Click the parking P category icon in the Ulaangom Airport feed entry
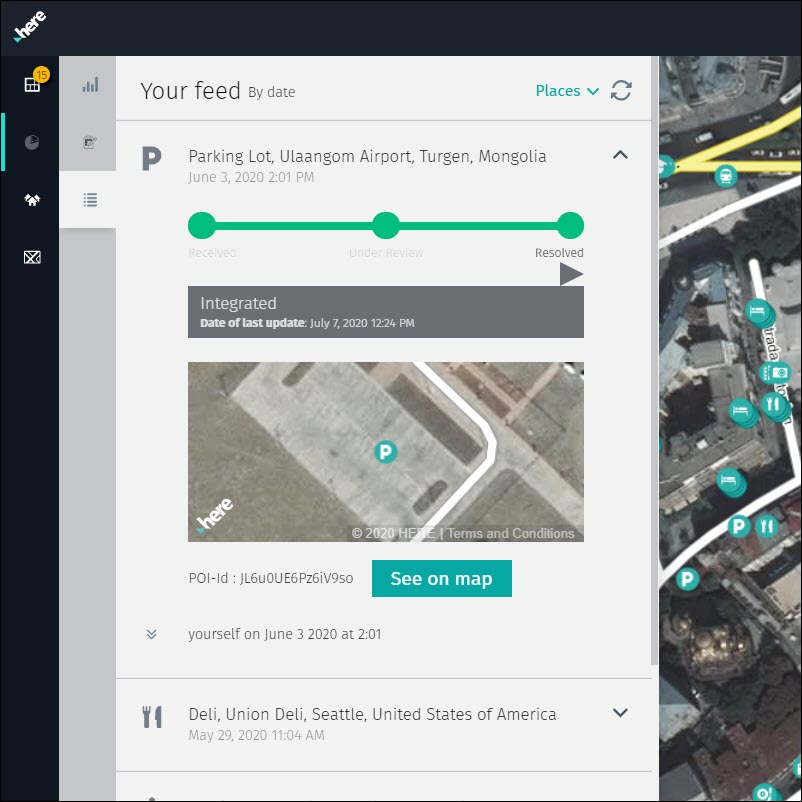The image size is (802, 802). click(151, 159)
